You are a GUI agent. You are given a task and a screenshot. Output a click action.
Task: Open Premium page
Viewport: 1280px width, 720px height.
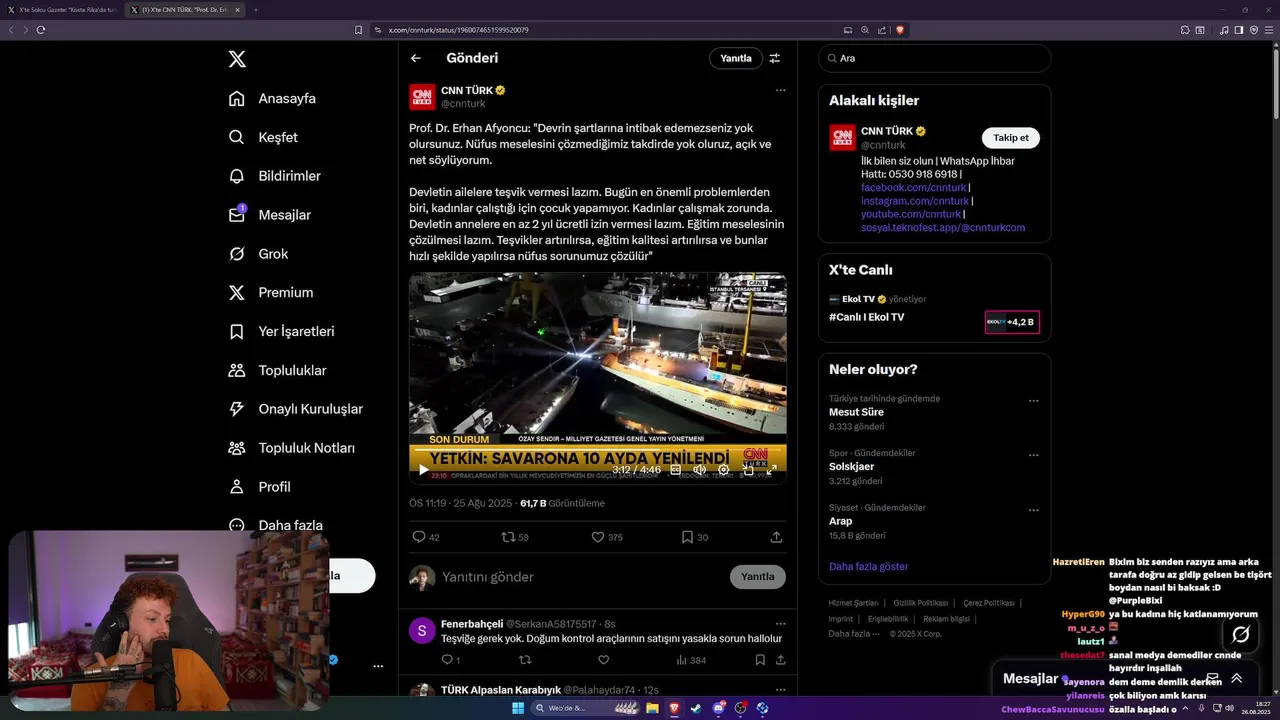(271, 293)
